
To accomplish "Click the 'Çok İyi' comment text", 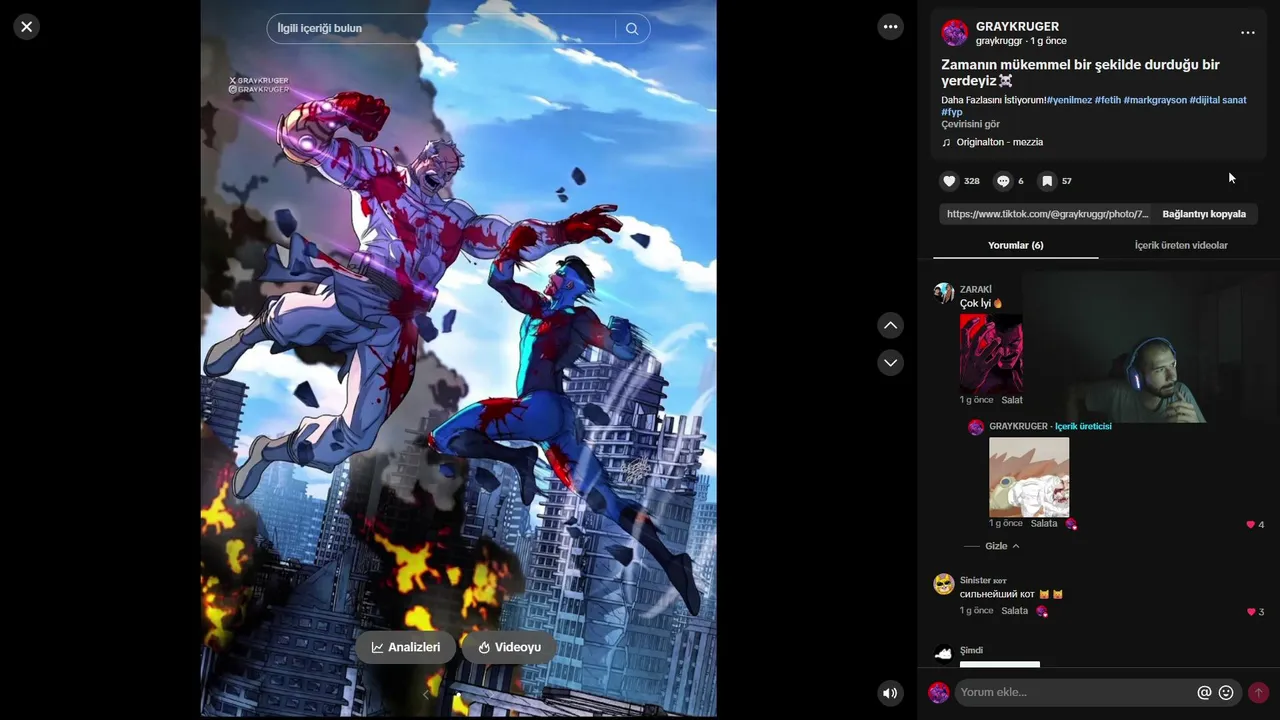I will pos(975,303).
